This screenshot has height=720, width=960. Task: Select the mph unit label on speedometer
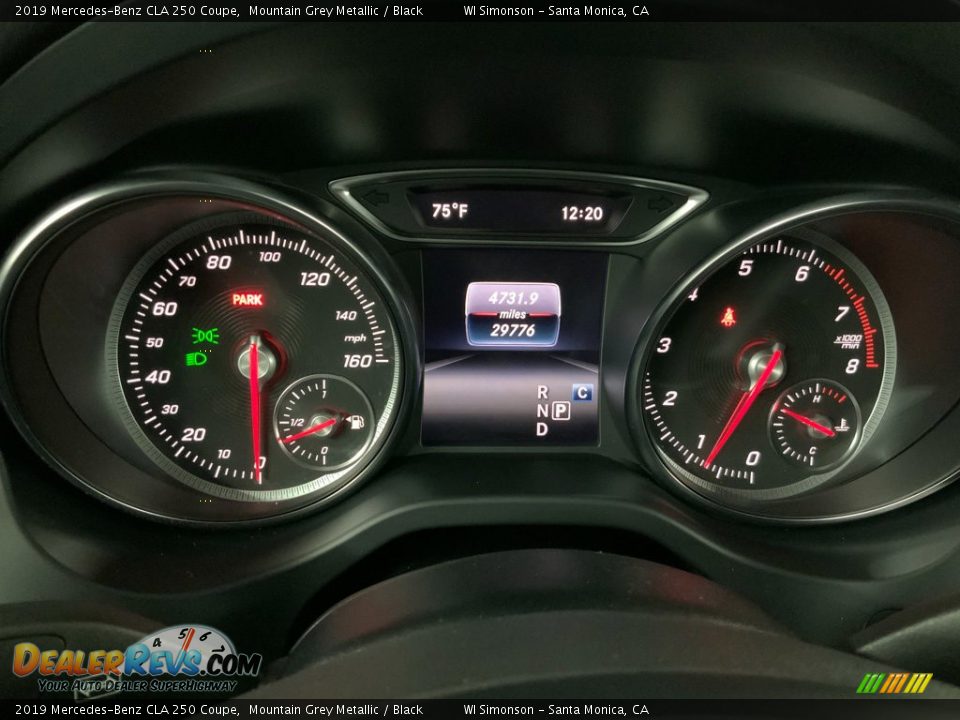click(x=357, y=339)
